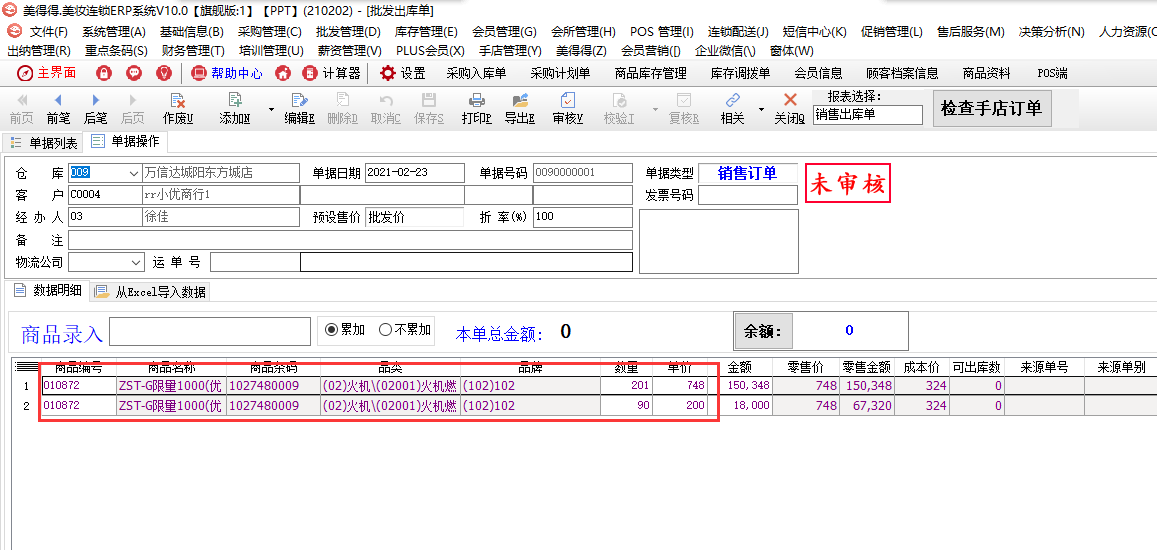
Task: Select the 累加 radio option
Action: coord(346,330)
